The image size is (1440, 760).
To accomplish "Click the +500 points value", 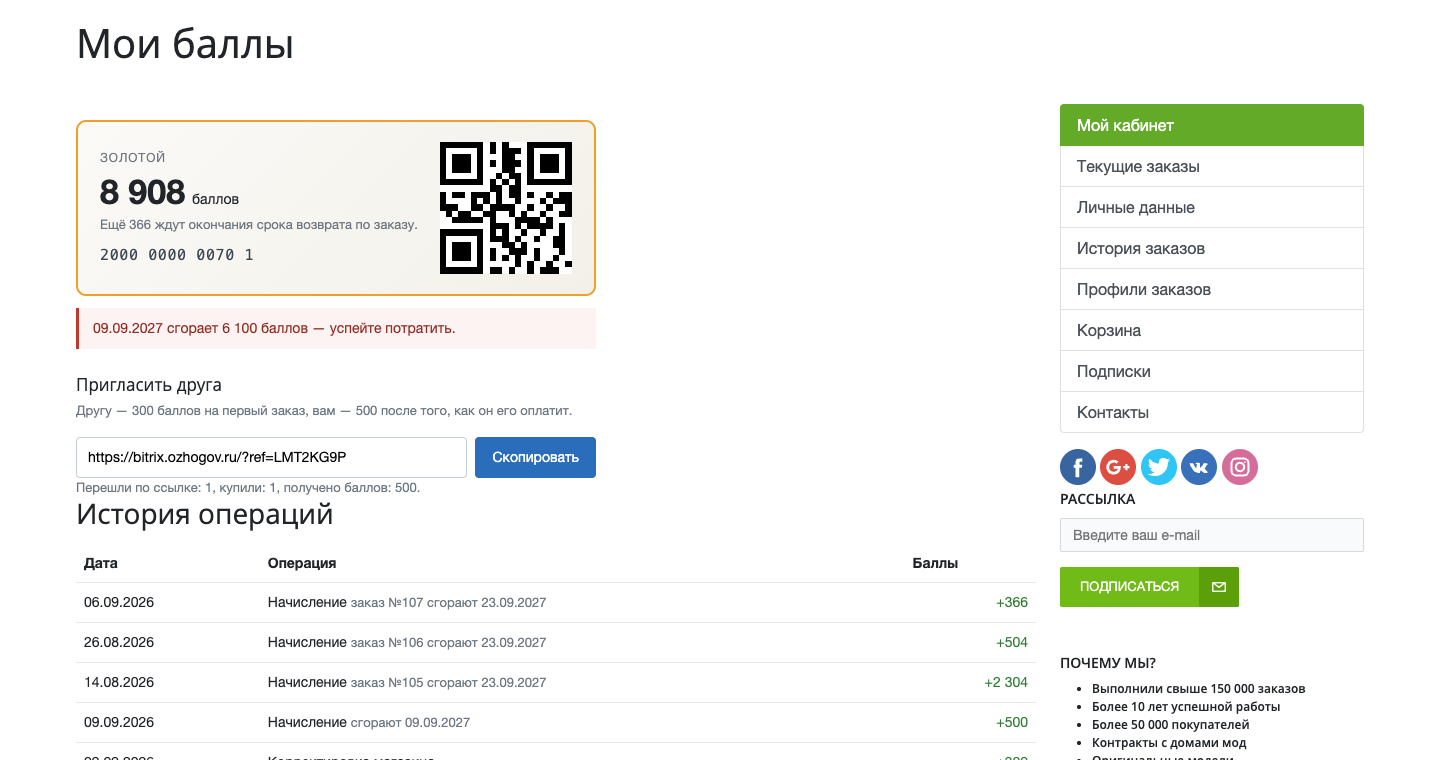I will click(1012, 722).
